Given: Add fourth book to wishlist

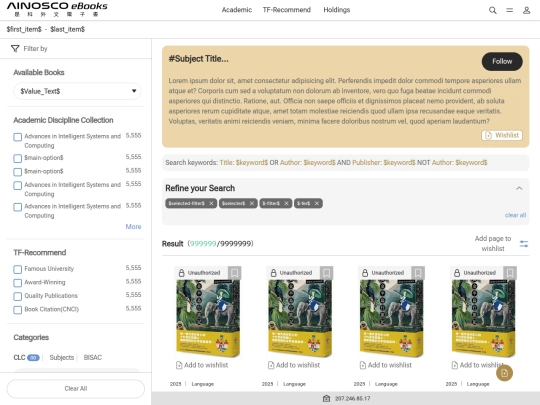Looking at the screenshot, I should (x=478, y=365).
